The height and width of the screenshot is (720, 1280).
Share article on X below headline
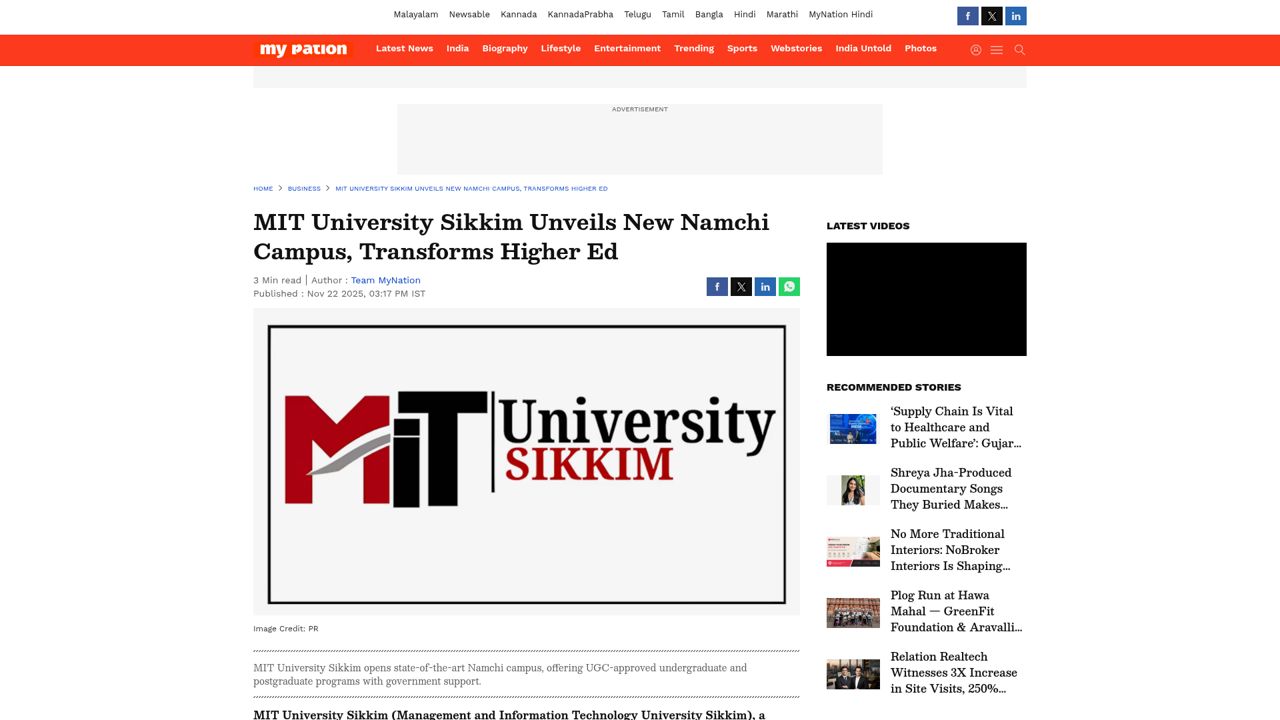(741, 287)
